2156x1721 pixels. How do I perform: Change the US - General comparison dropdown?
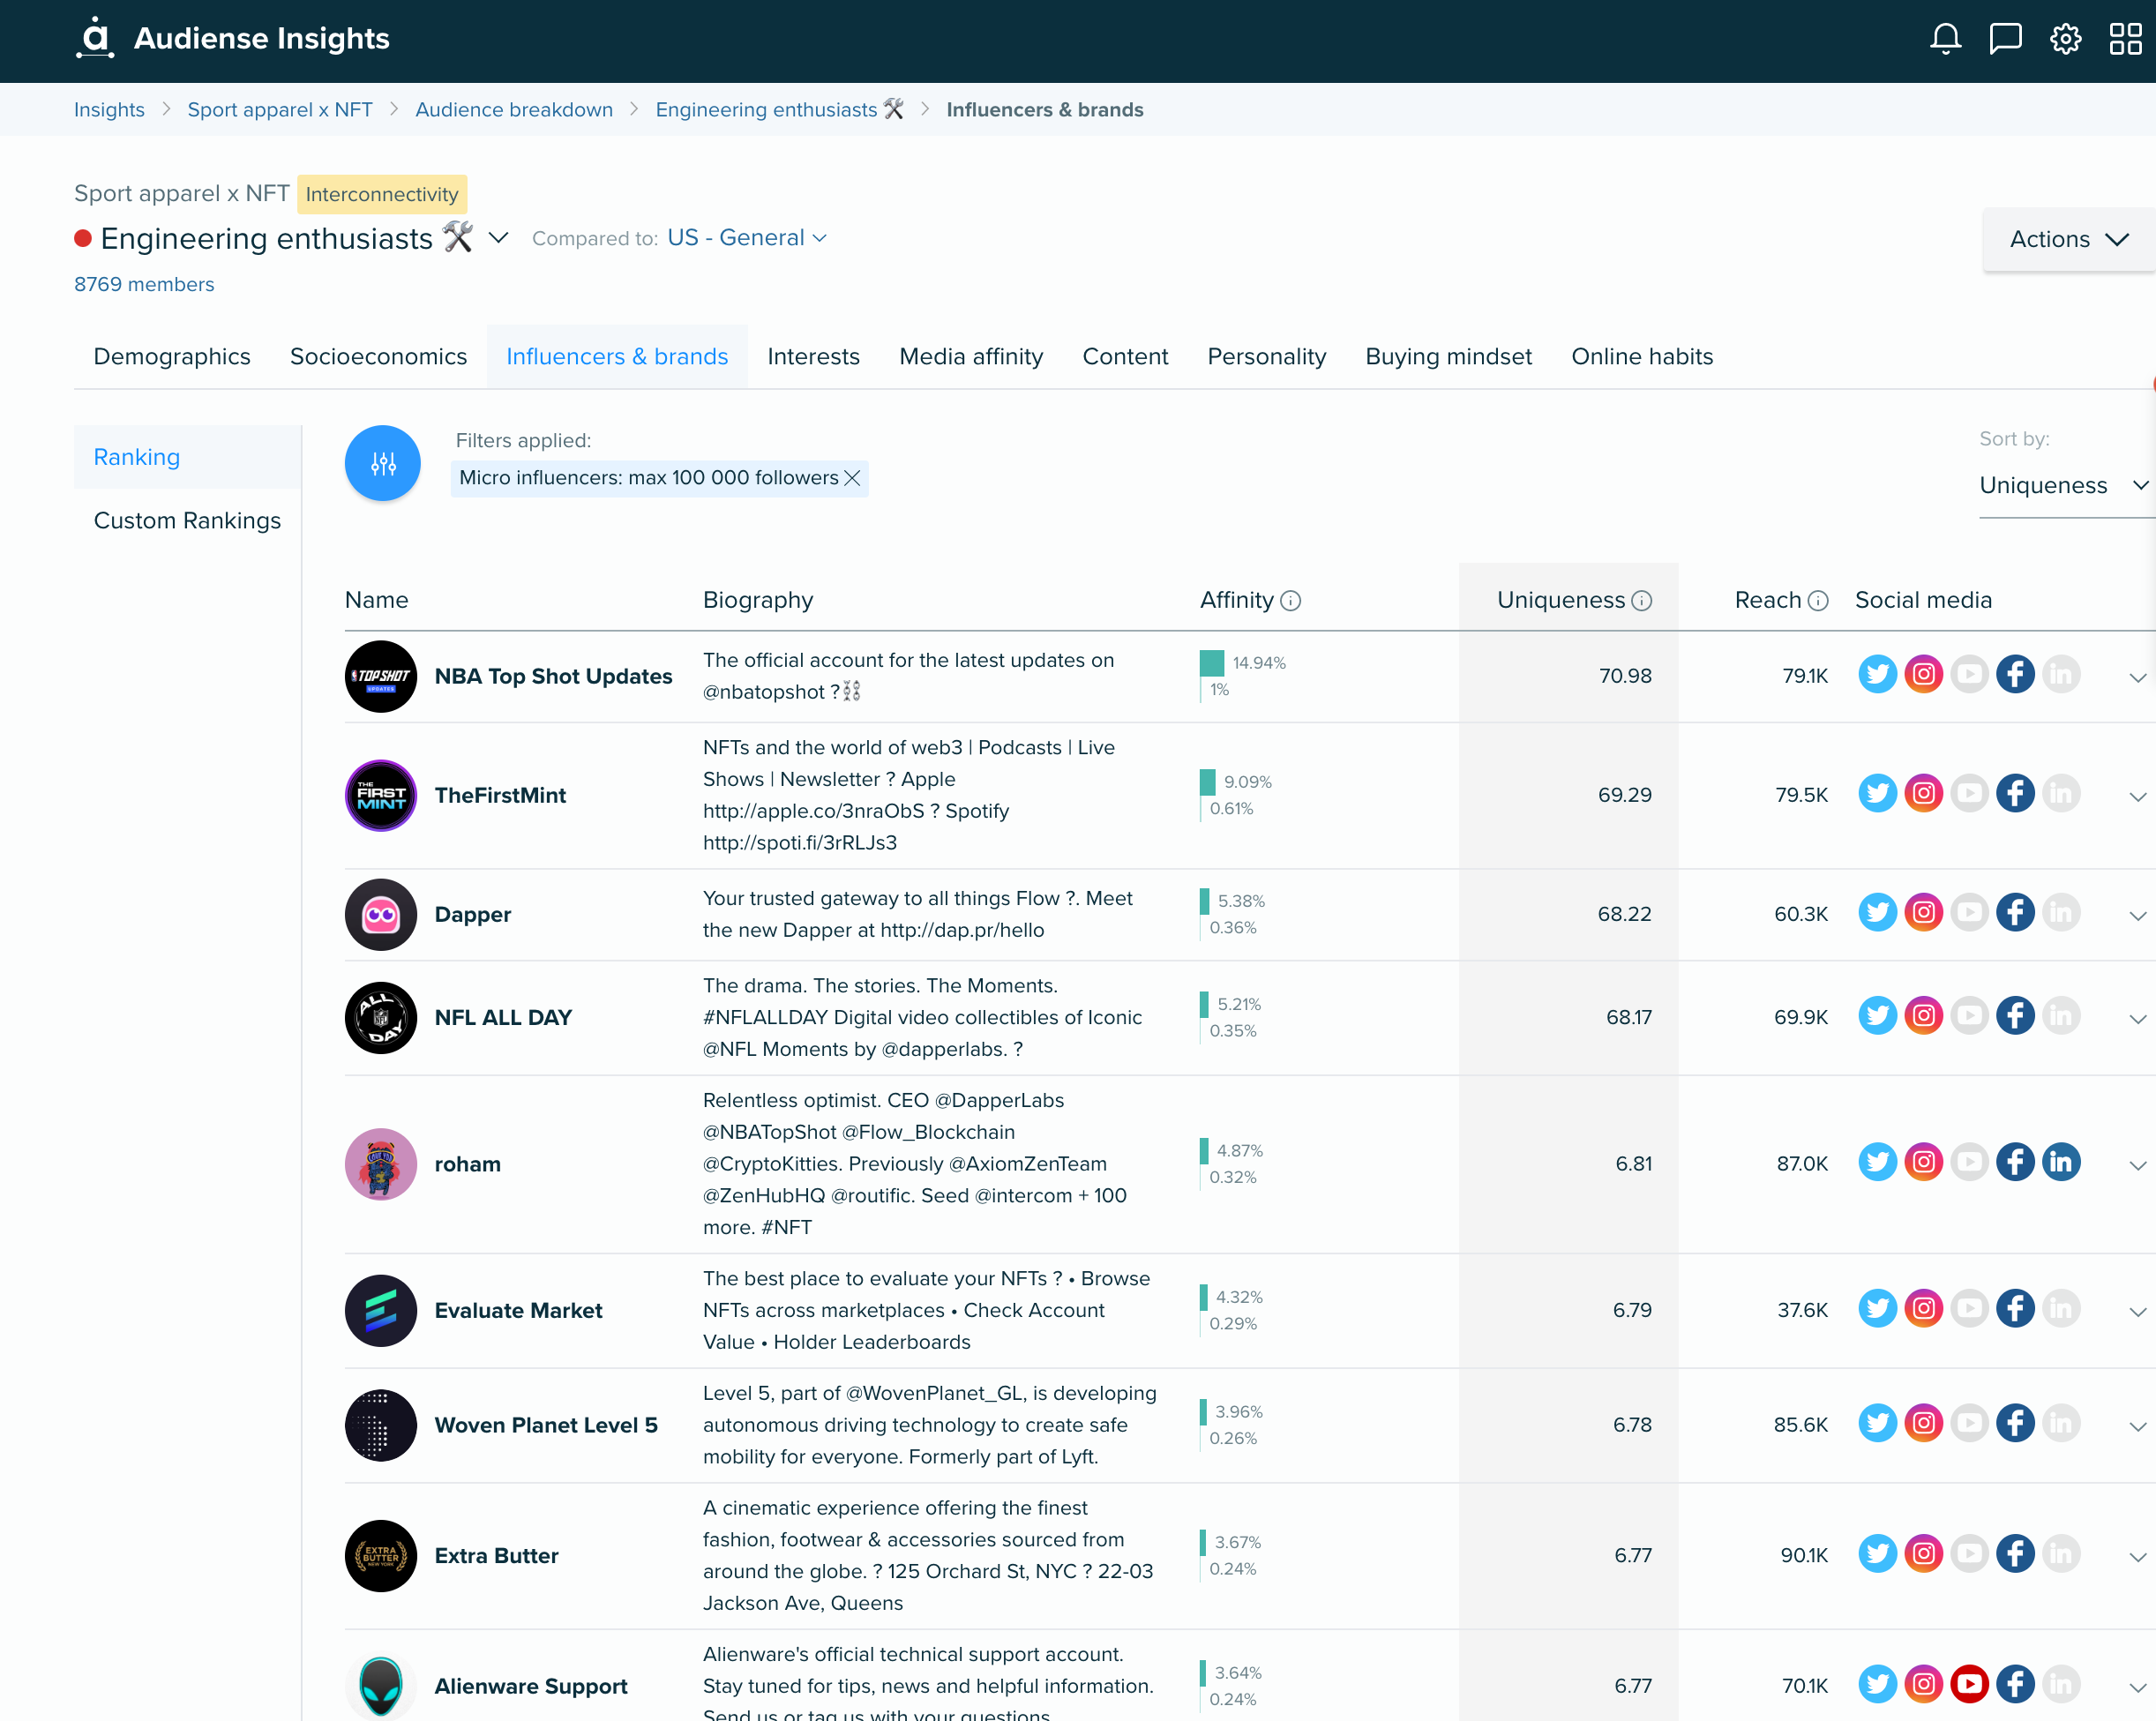pos(746,238)
